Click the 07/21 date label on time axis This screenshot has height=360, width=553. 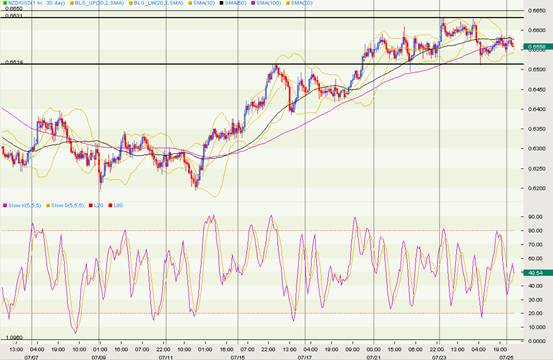click(373, 357)
